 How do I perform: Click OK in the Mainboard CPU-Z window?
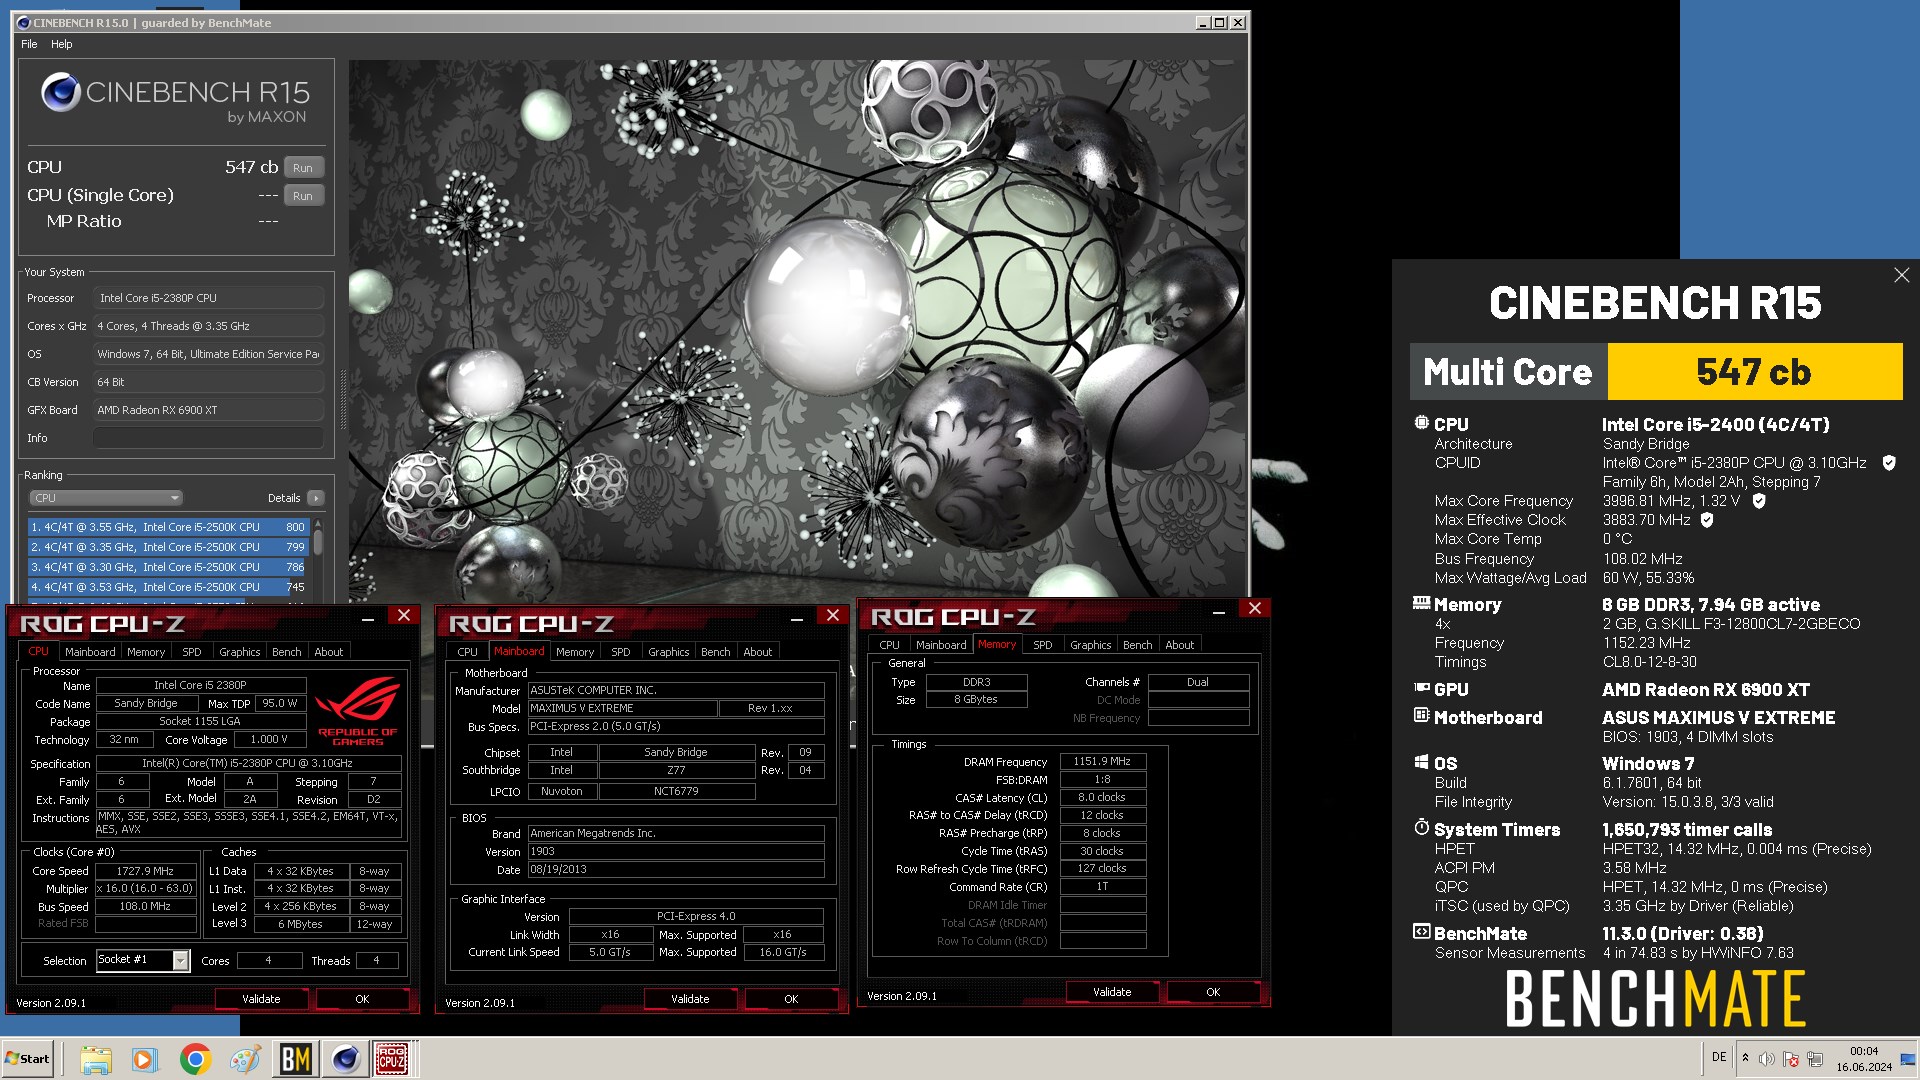[x=791, y=999]
